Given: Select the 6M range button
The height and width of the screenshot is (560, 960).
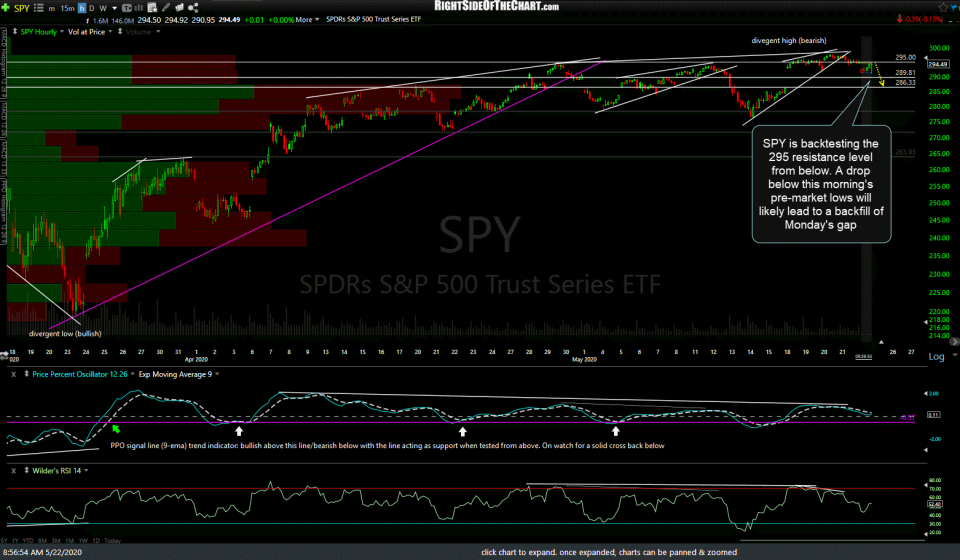Looking at the screenshot, I should [x=42, y=540].
